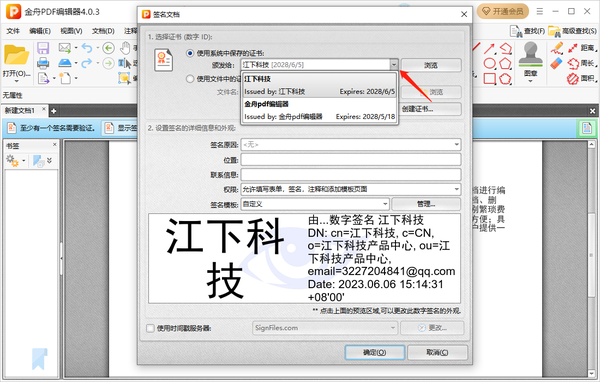Select 'use certificate from file' radio
The height and width of the screenshot is (382, 600).
tap(189, 79)
